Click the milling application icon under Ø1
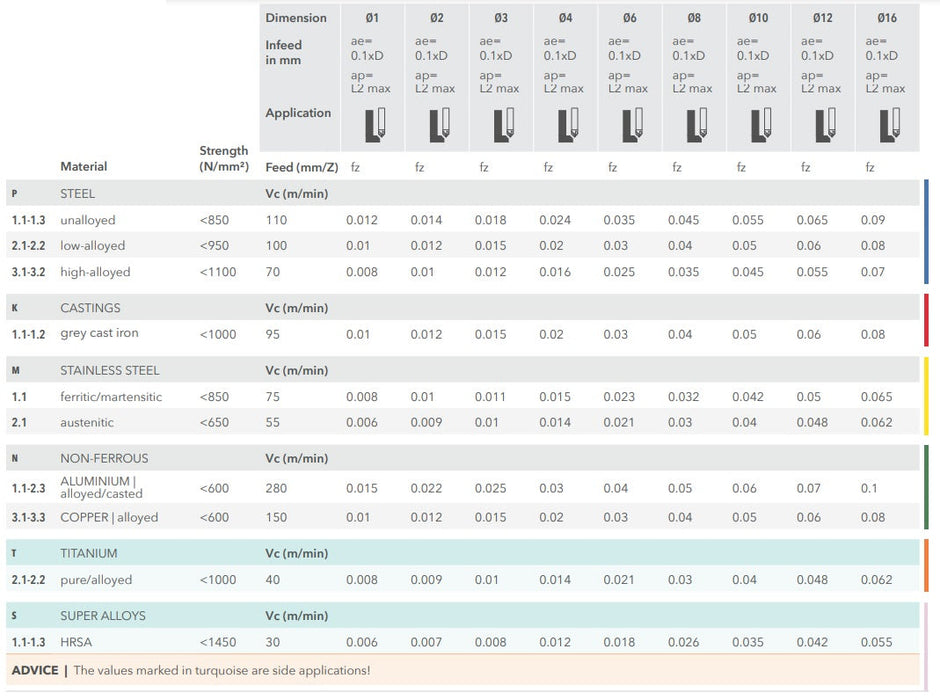 [x=375, y=125]
